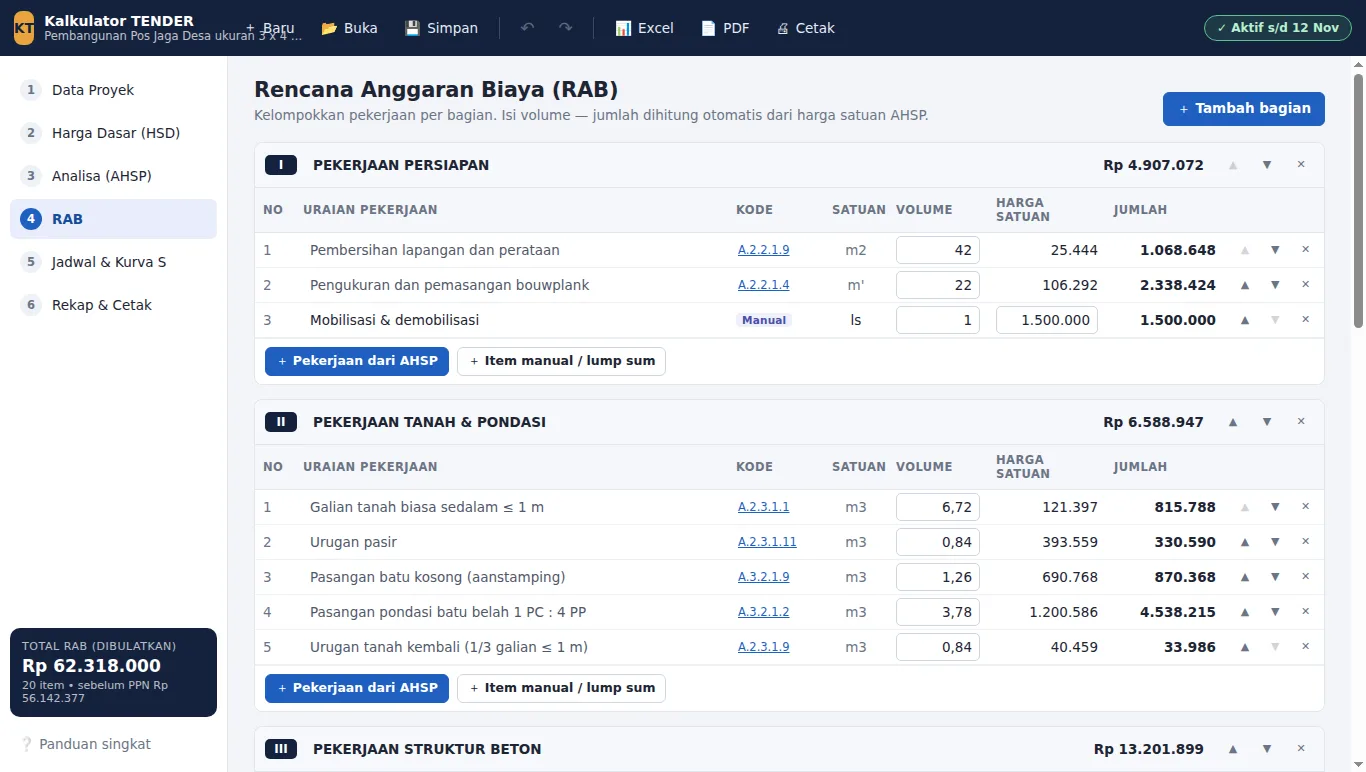Move Urugan pasir row up
The width and height of the screenshot is (1366, 772).
click(x=1245, y=542)
